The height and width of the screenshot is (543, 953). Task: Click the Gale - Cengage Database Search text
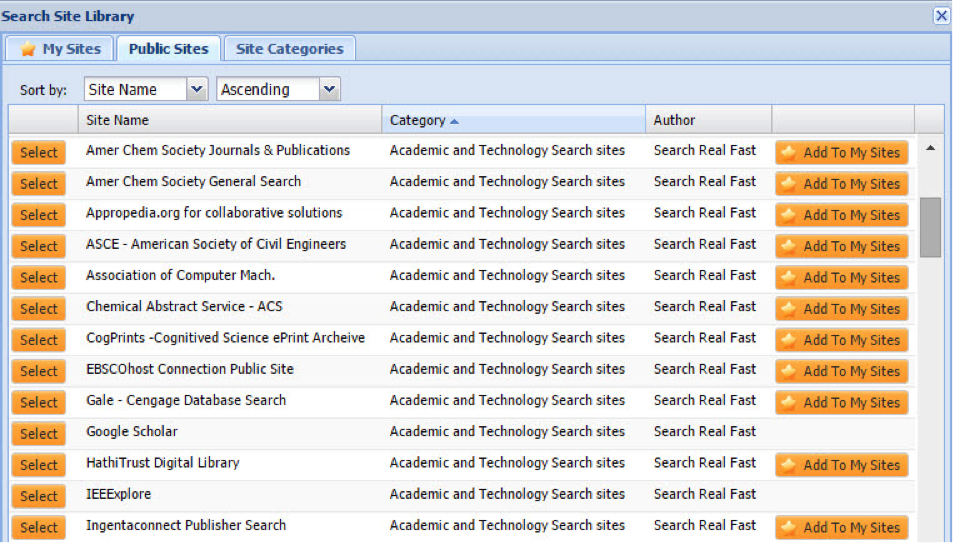pyautogui.click(x=186, y=400)
